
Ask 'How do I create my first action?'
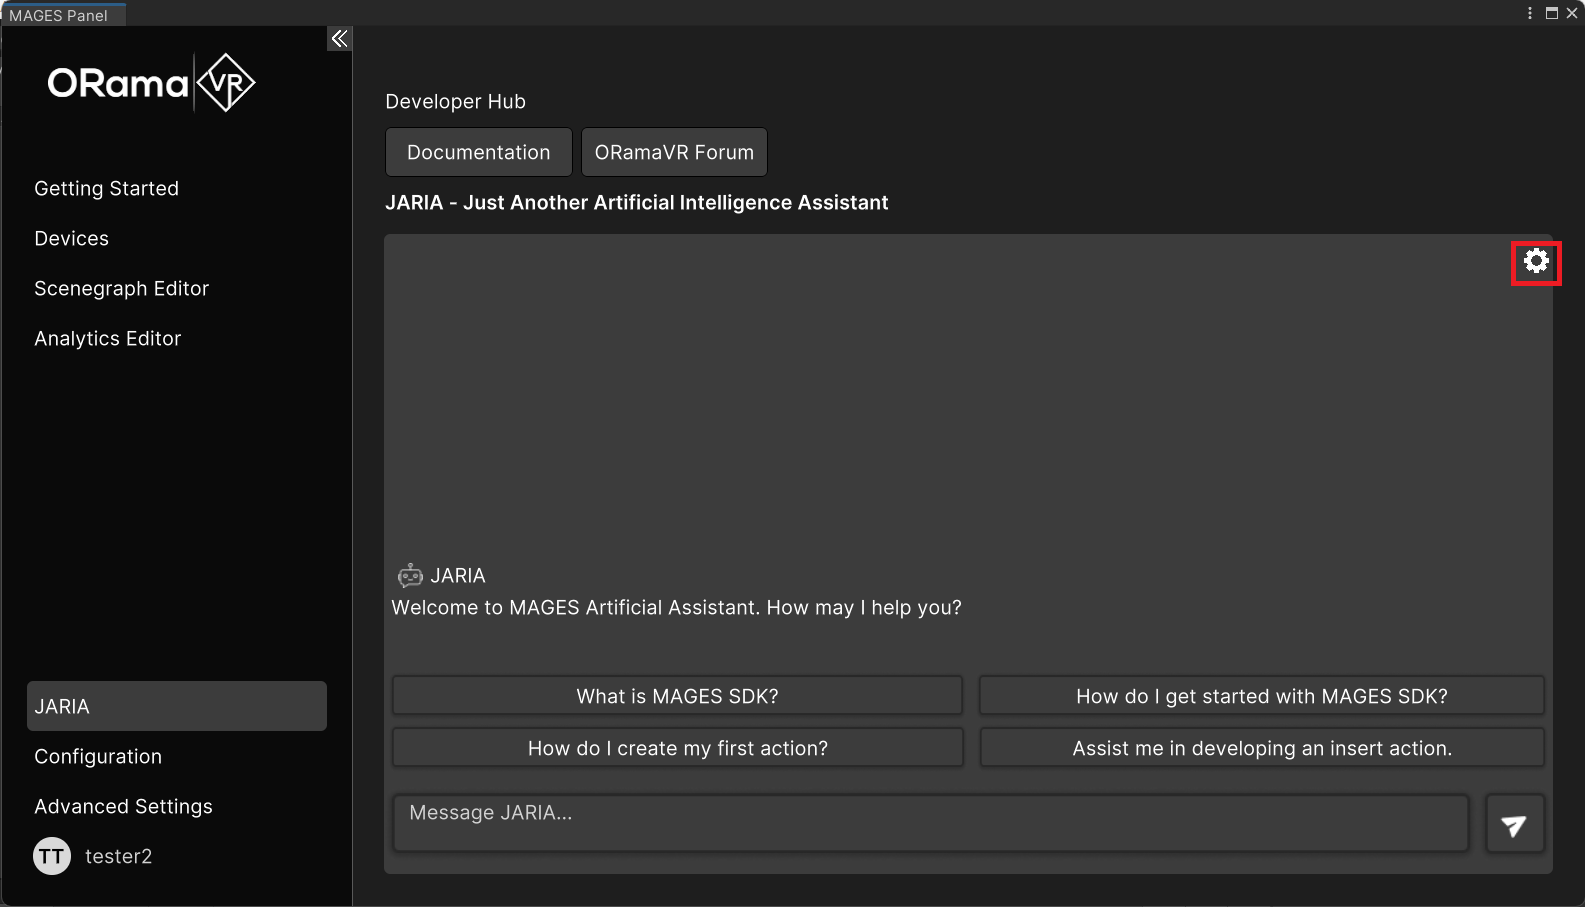[x=678, y=748]
